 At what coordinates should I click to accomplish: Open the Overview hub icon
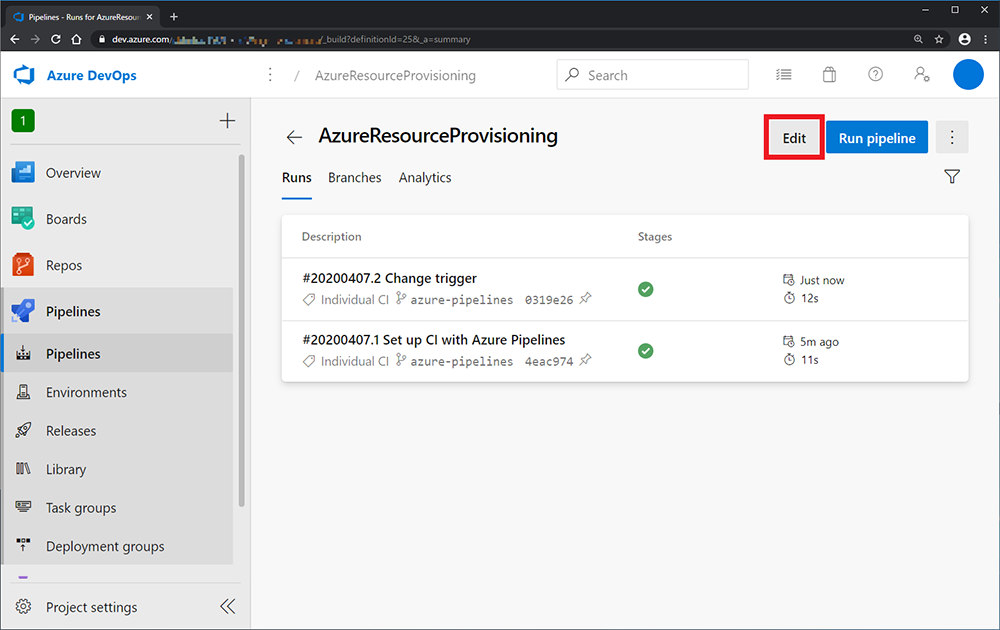point(23,173)
